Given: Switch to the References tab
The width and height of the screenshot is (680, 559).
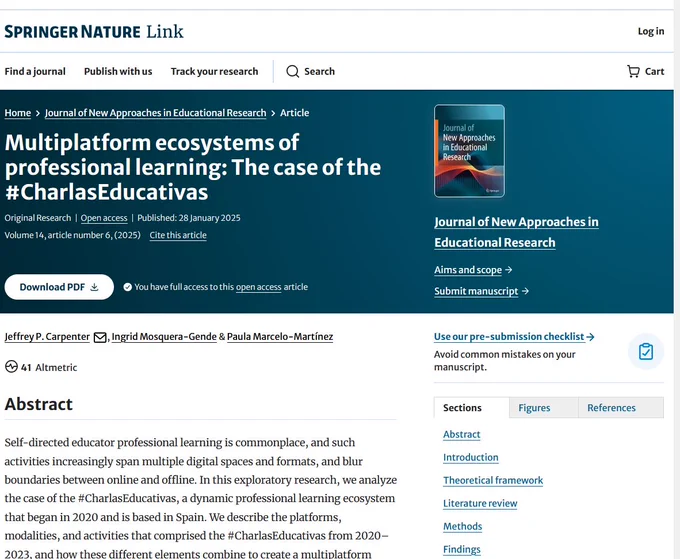Looking at the screenshot, I should pyautogui.click(x=621, y=408).
